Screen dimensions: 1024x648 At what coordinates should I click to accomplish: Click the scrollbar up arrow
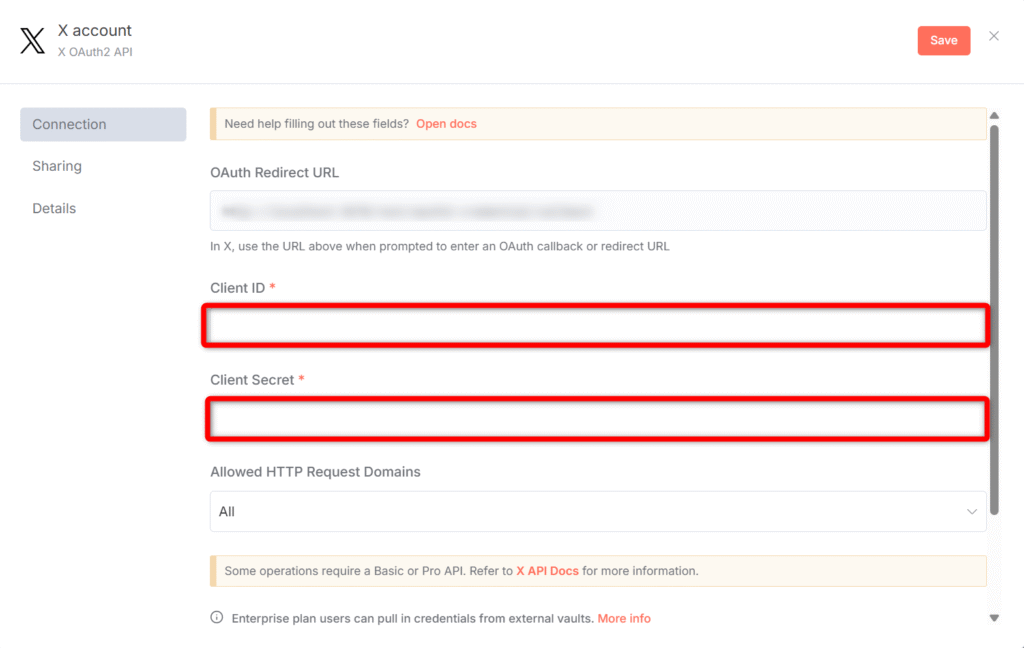pos(994,116)
